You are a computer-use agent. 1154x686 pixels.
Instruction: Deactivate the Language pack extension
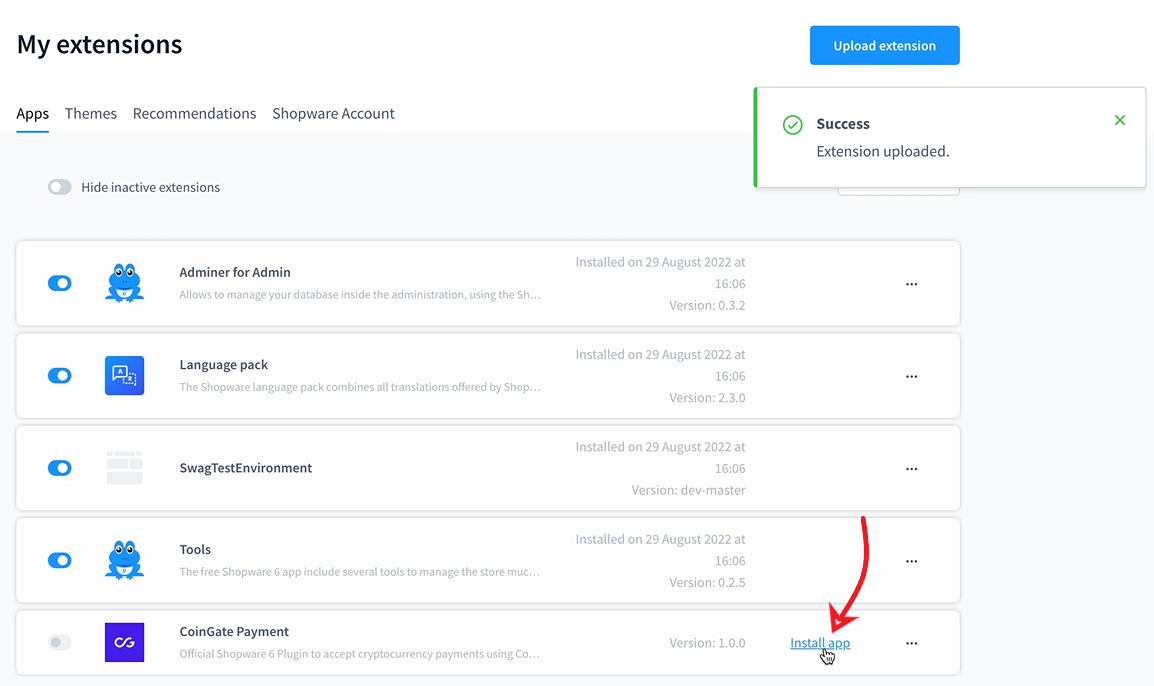click(60, 375)
